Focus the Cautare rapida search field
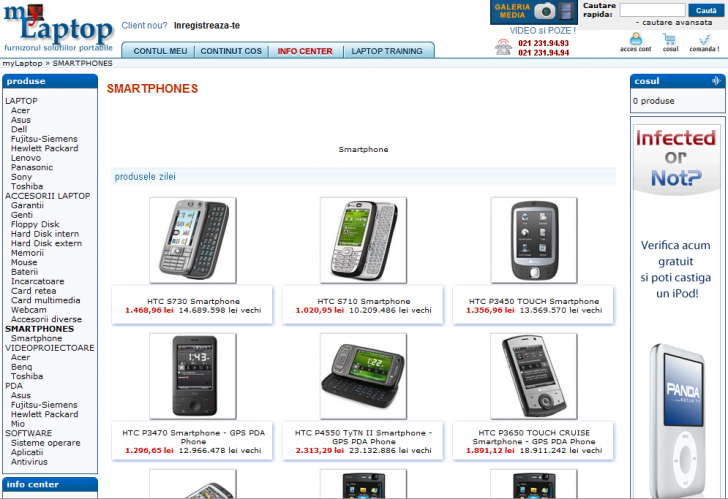 tap(652, 10)
